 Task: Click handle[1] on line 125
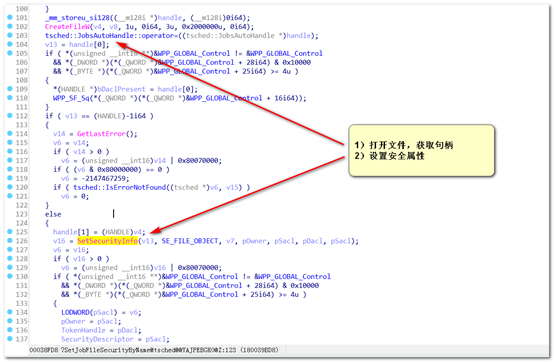pyautogui.click(x=71, y=232)
